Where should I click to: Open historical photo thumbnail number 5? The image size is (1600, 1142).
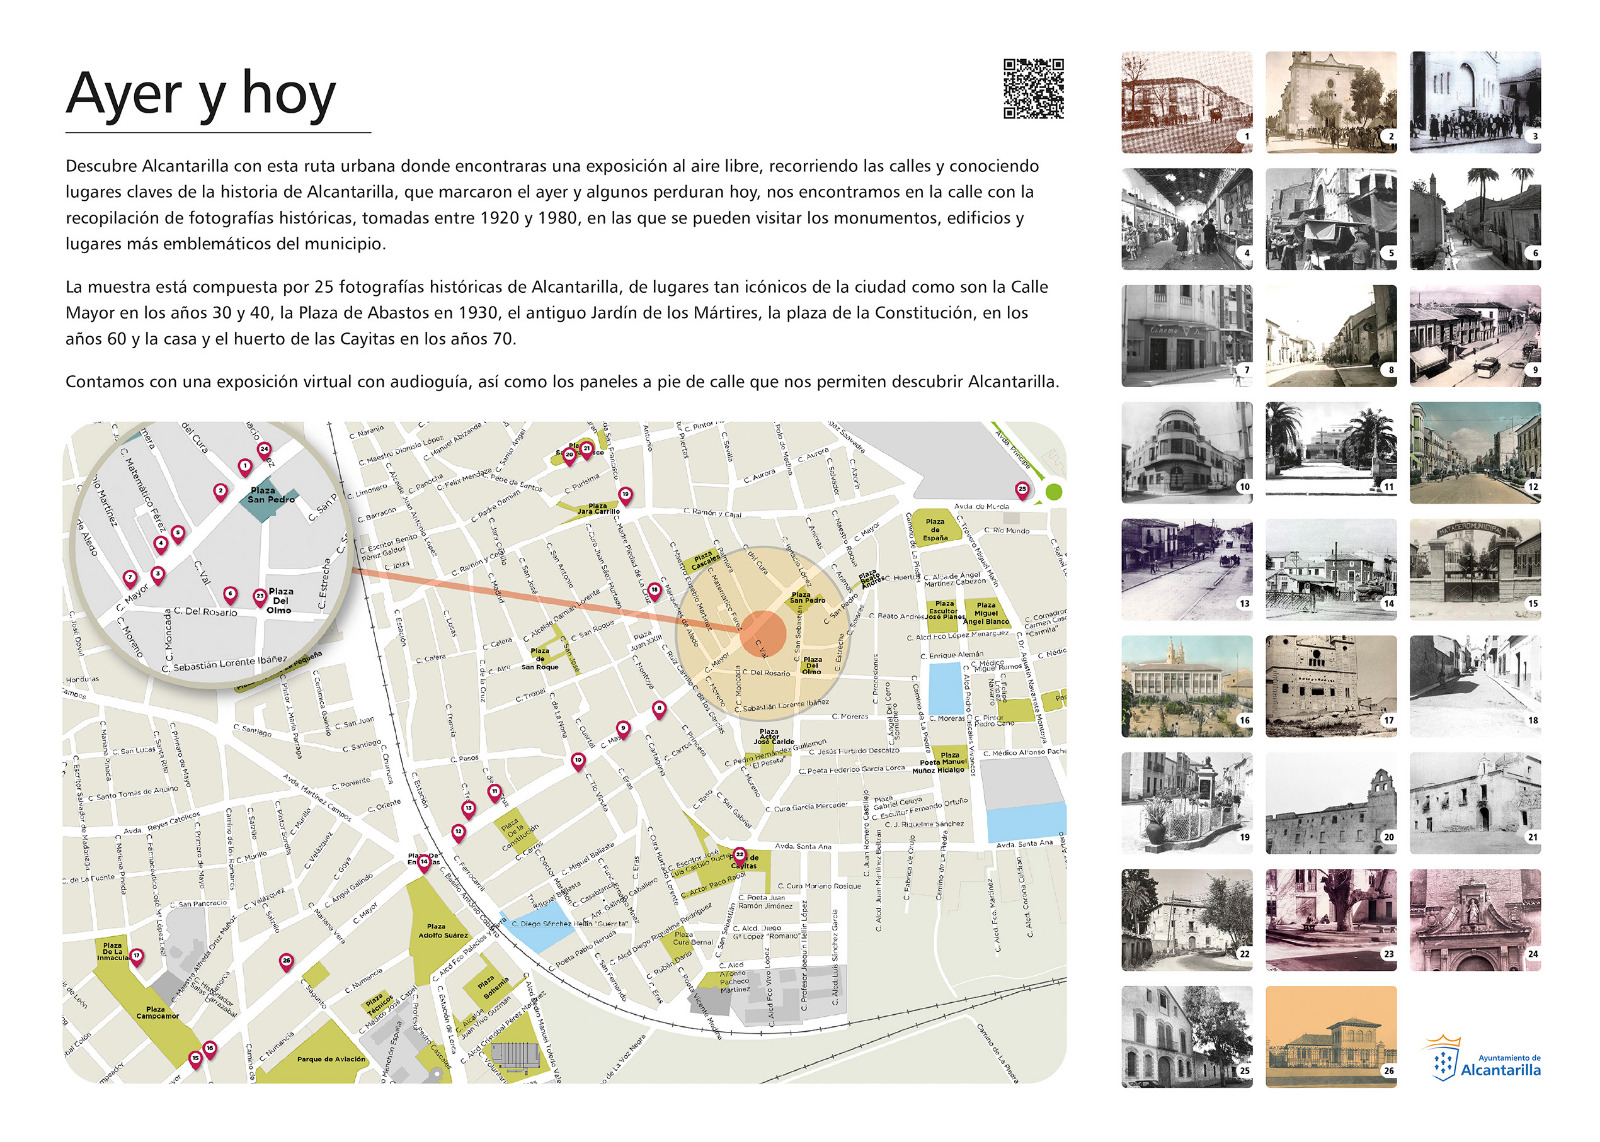[1331, 219]
